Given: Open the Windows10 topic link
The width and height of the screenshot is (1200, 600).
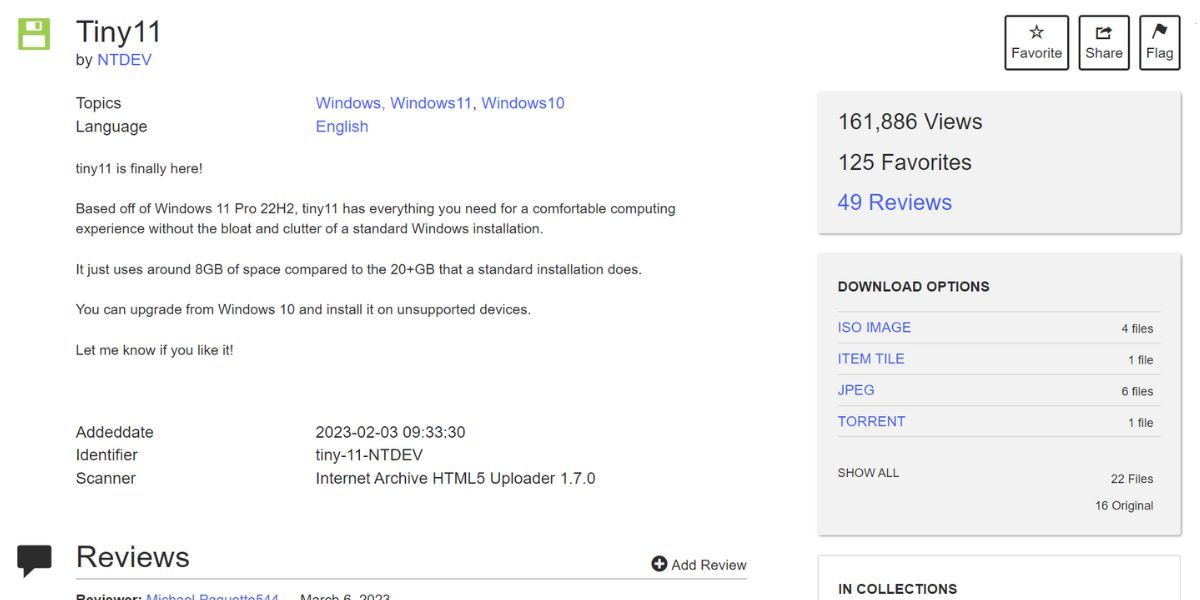Looking at the screenshot, I should tap(523, 103).
